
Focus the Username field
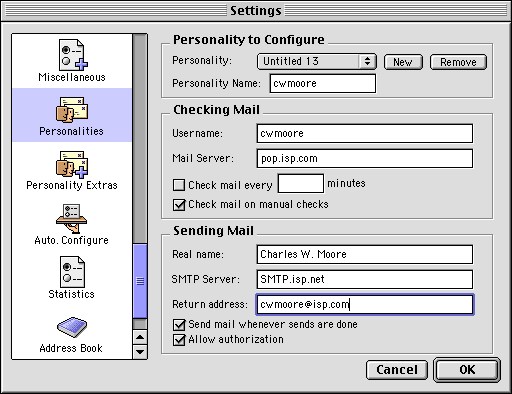point(365,133)
